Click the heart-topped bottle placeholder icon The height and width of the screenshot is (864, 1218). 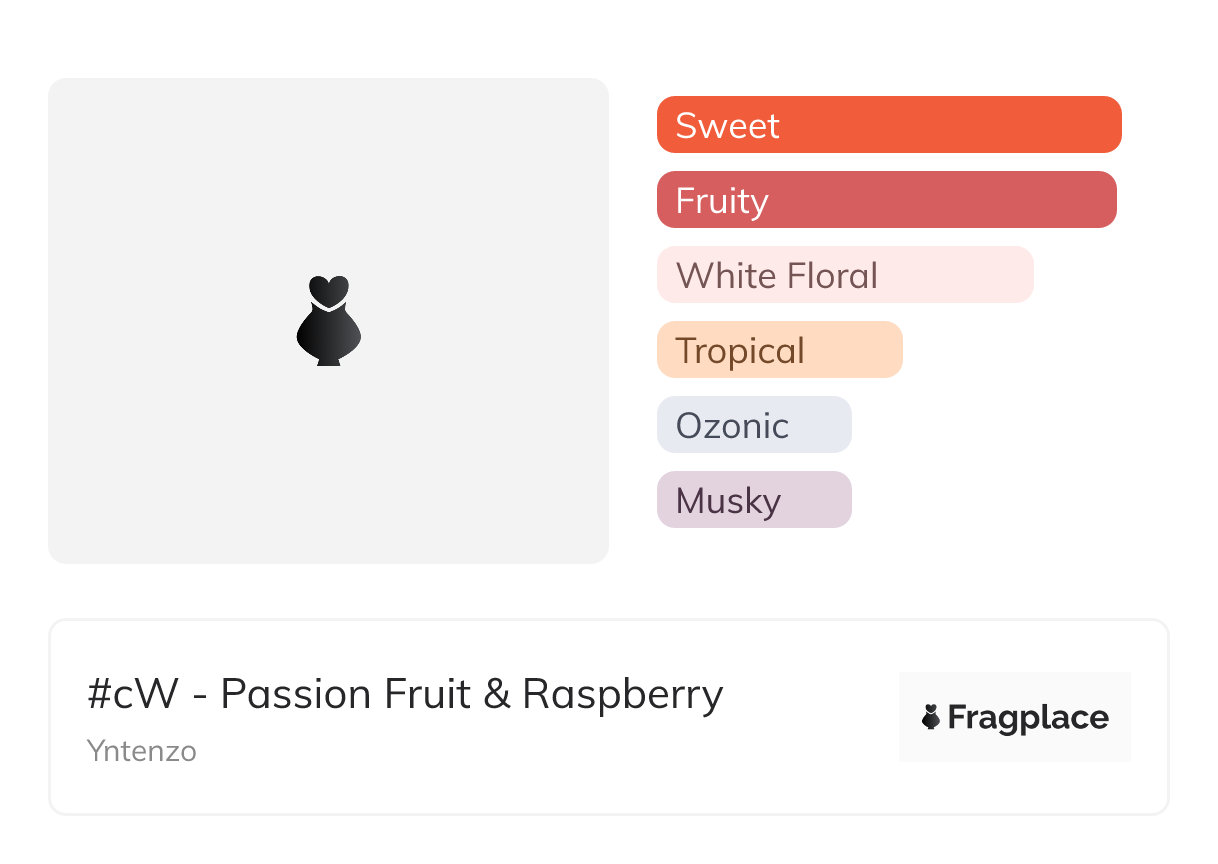point(328,320)
